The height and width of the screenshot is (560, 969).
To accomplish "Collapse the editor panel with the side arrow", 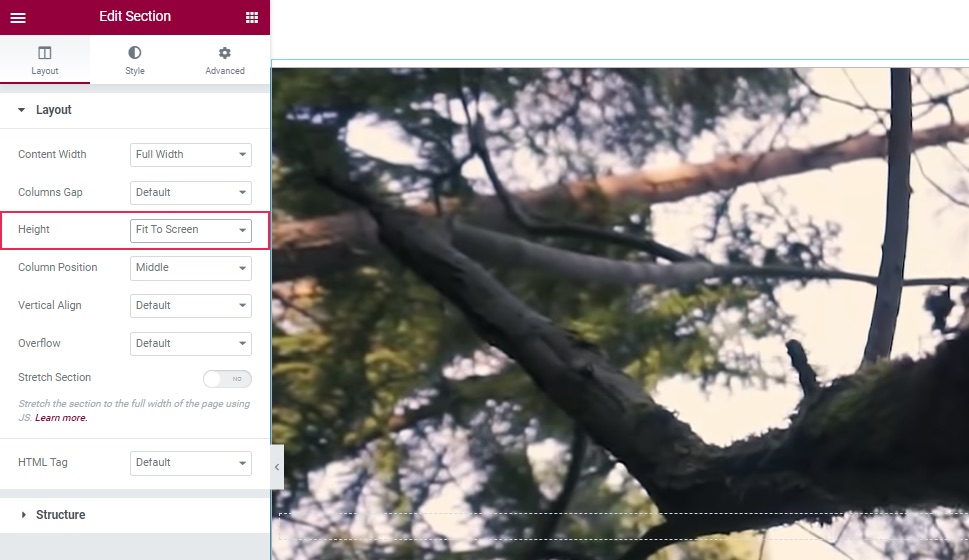I will tap(277, 467).
